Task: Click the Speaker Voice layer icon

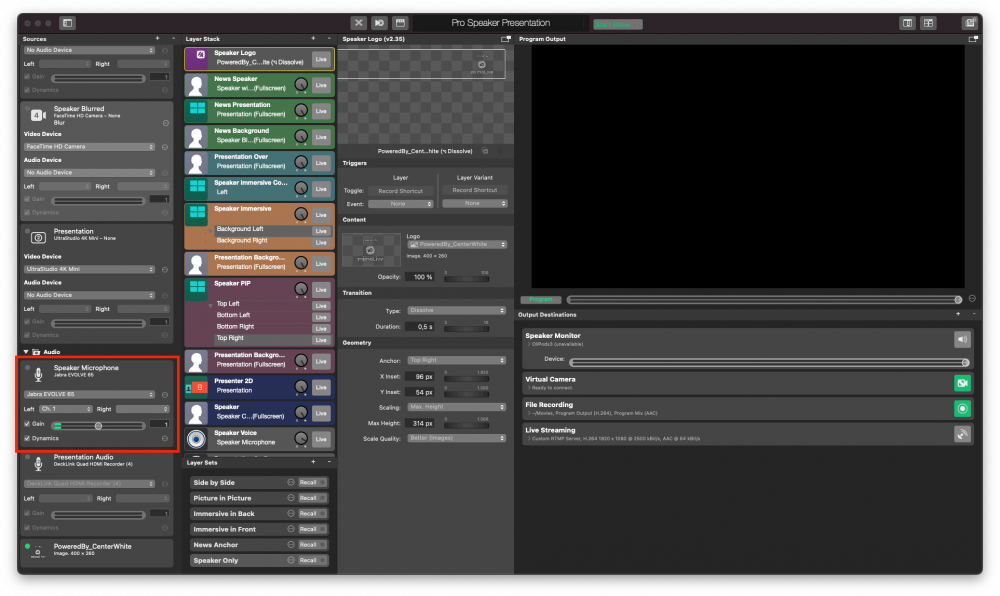Action: coord(196,439)
